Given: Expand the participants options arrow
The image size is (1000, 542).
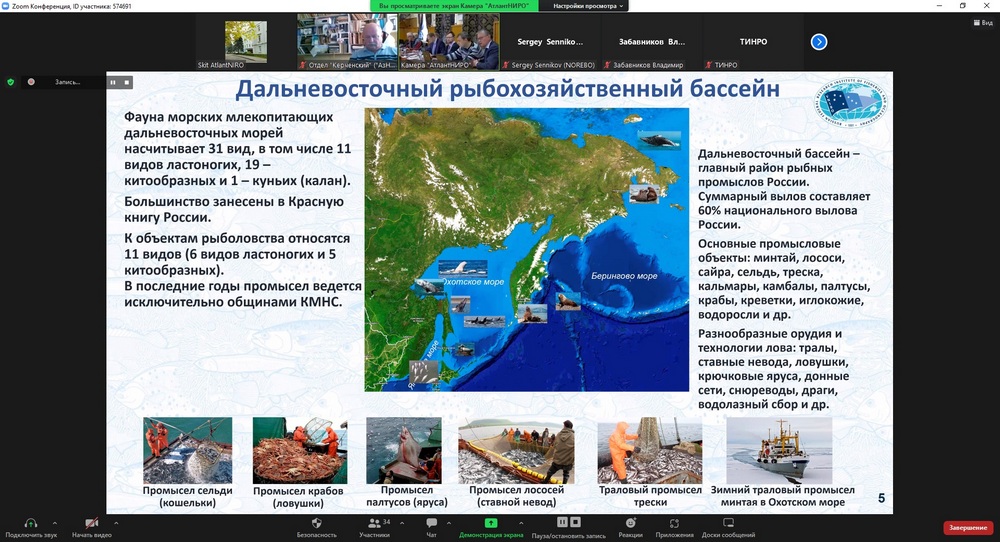Looking at the screenshot, I should [x=402, y=523].
